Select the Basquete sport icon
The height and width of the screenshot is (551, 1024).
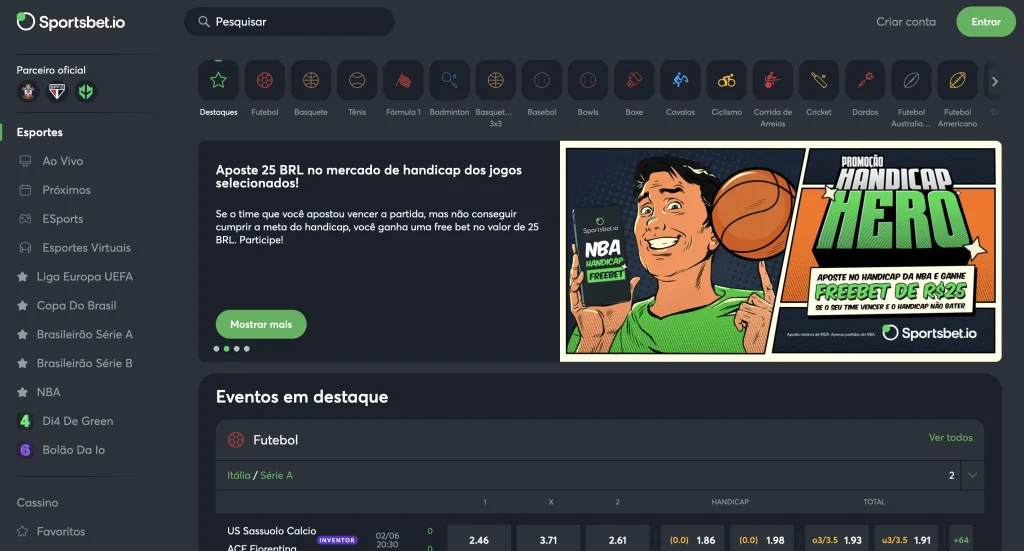pos(311,81)
